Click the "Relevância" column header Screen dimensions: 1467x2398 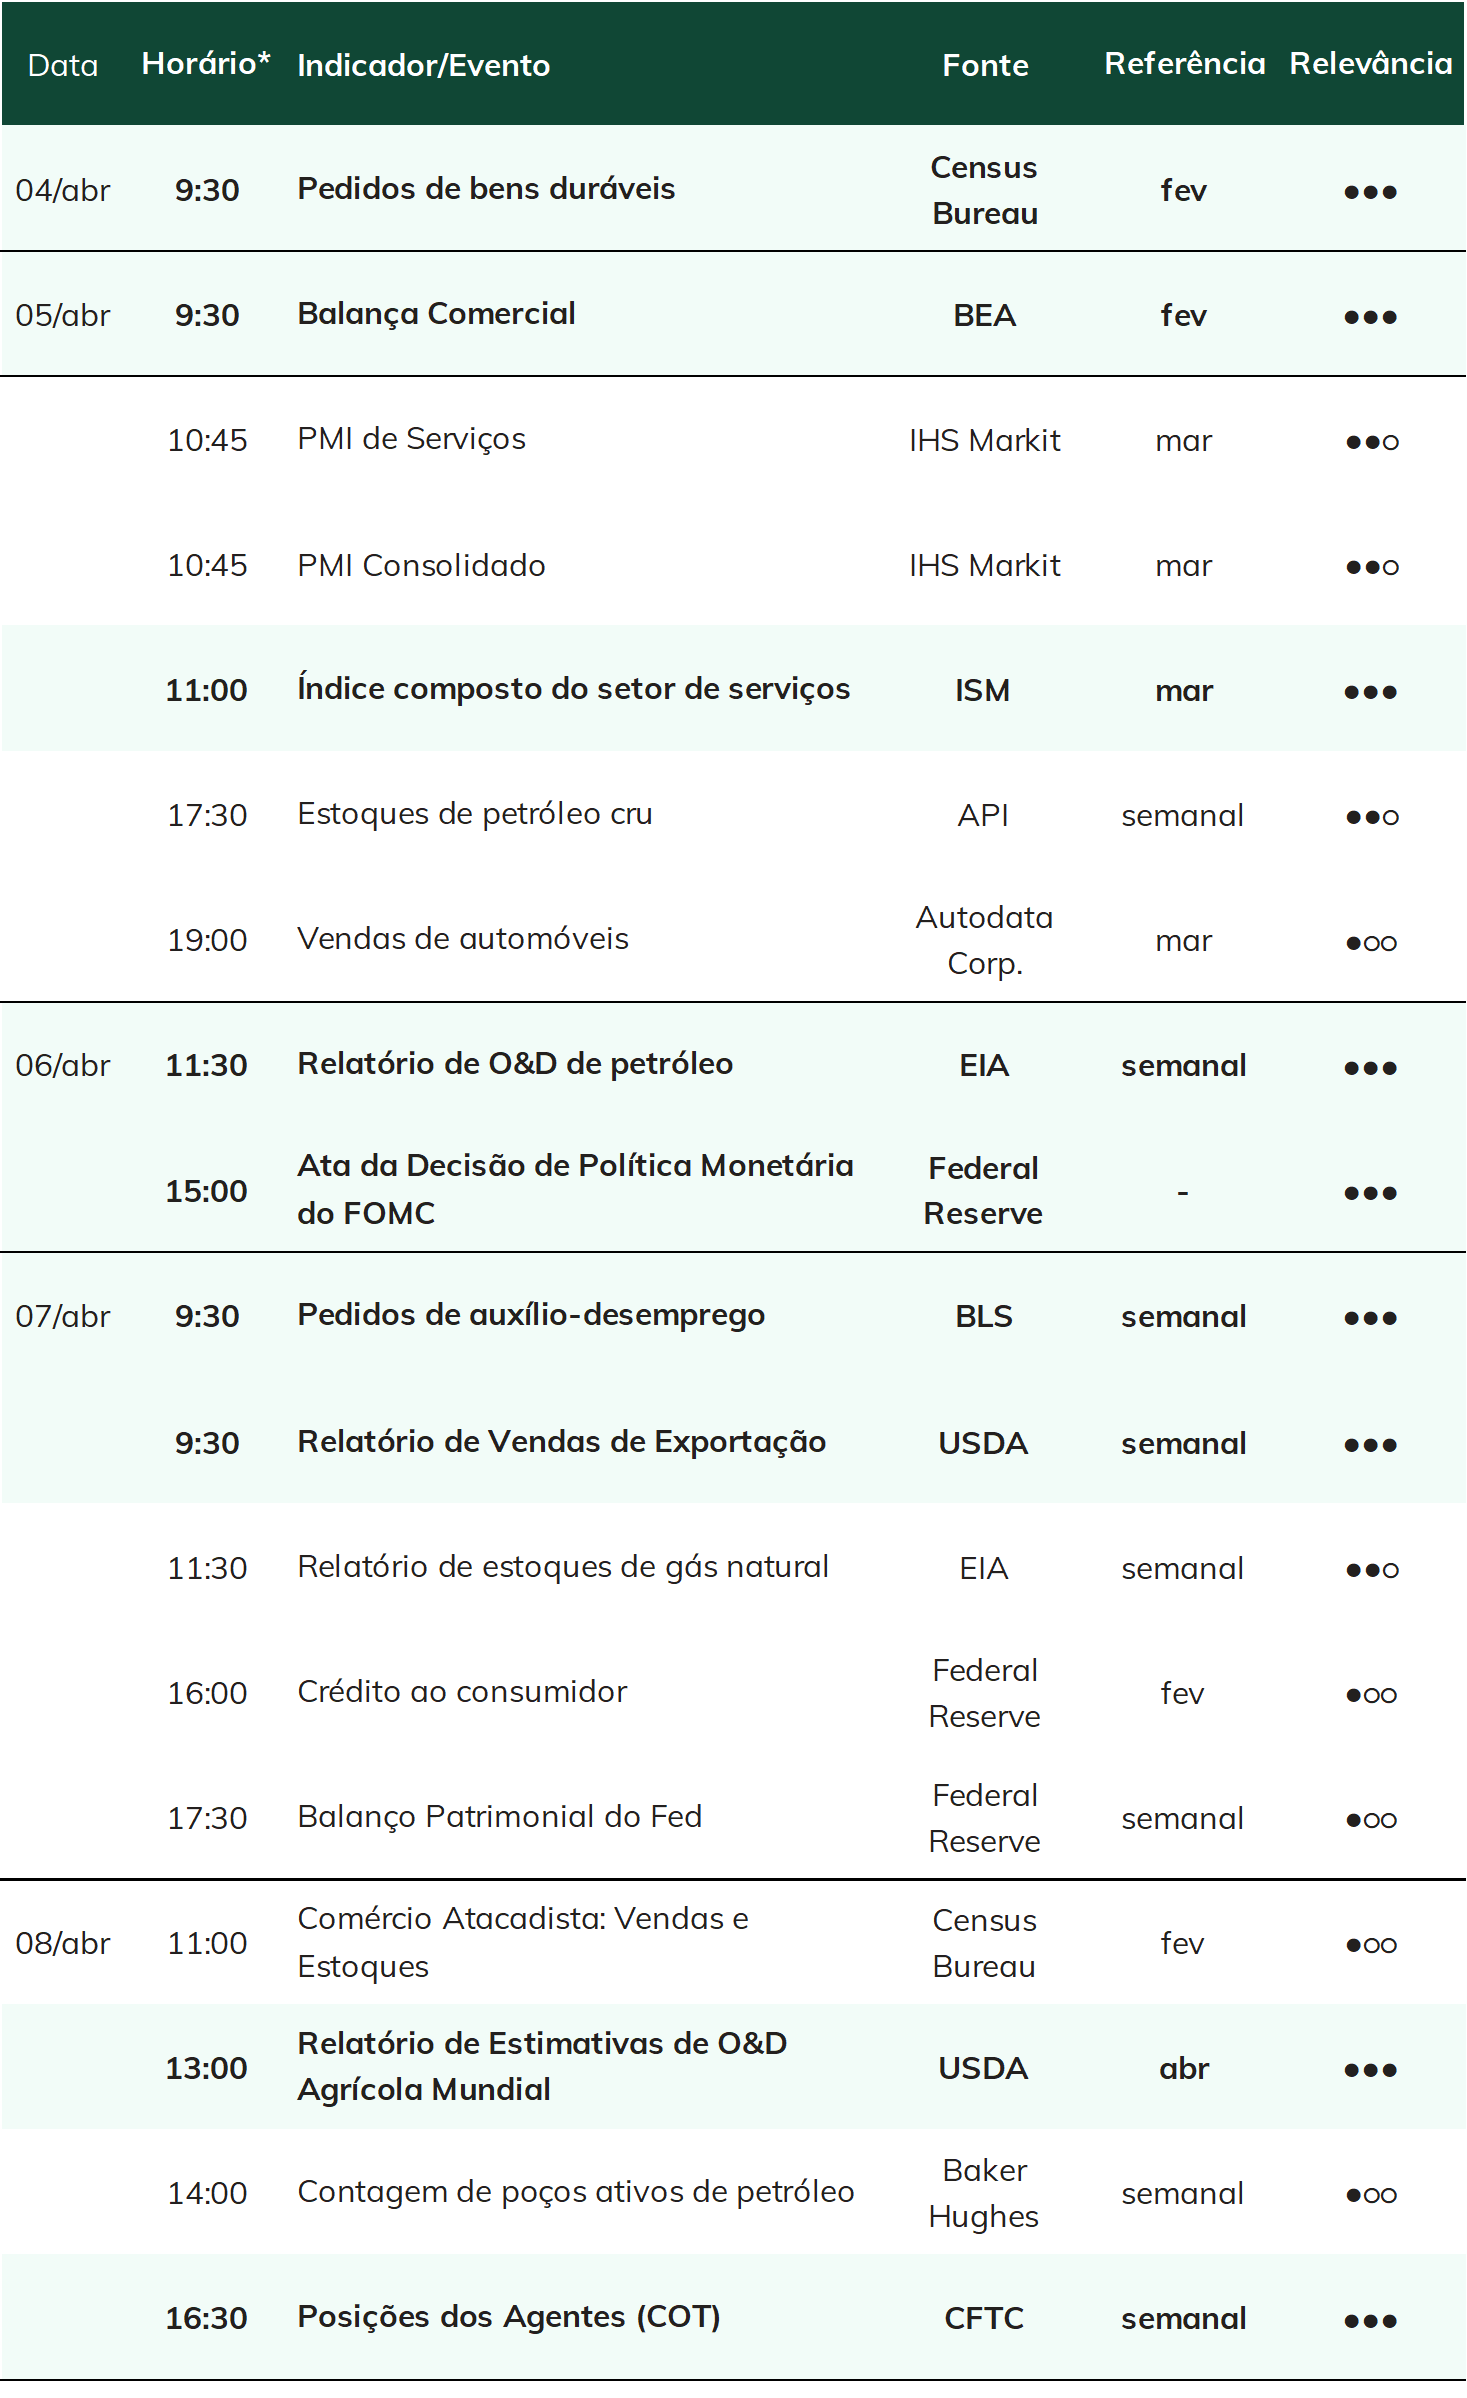coord(1371,63)
